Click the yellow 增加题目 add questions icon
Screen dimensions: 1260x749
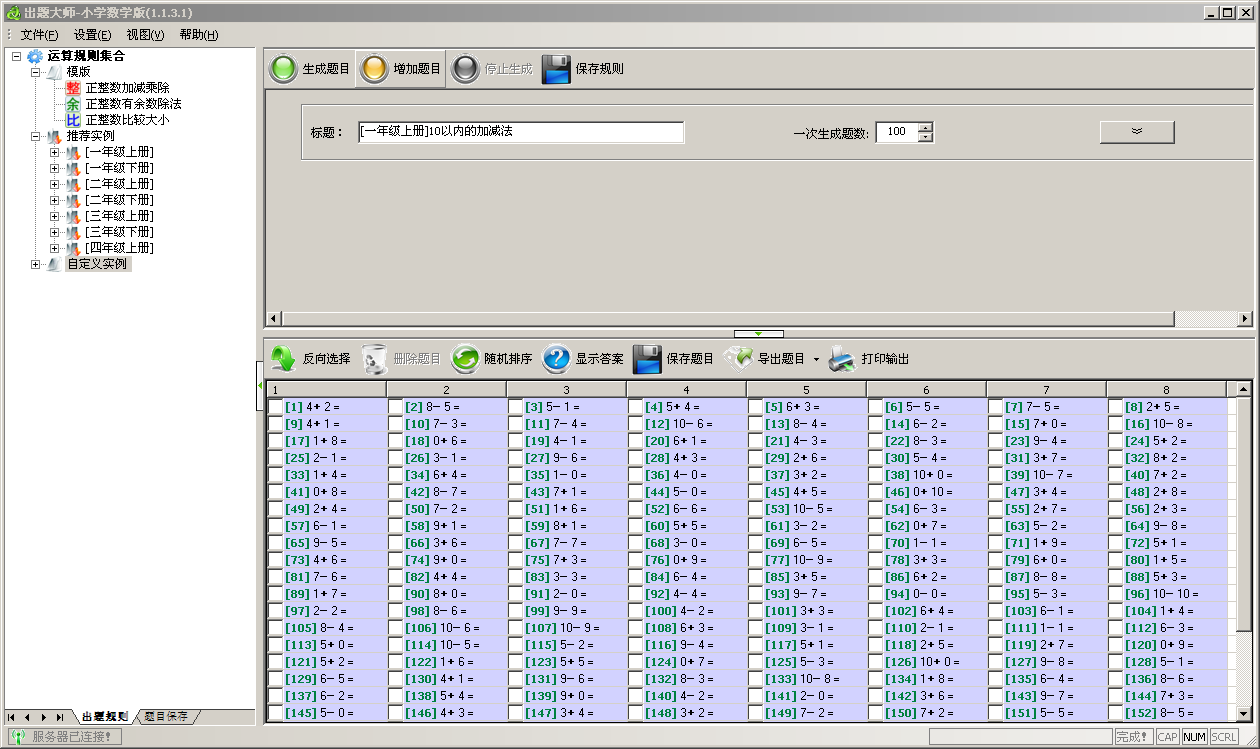point(374,69)
